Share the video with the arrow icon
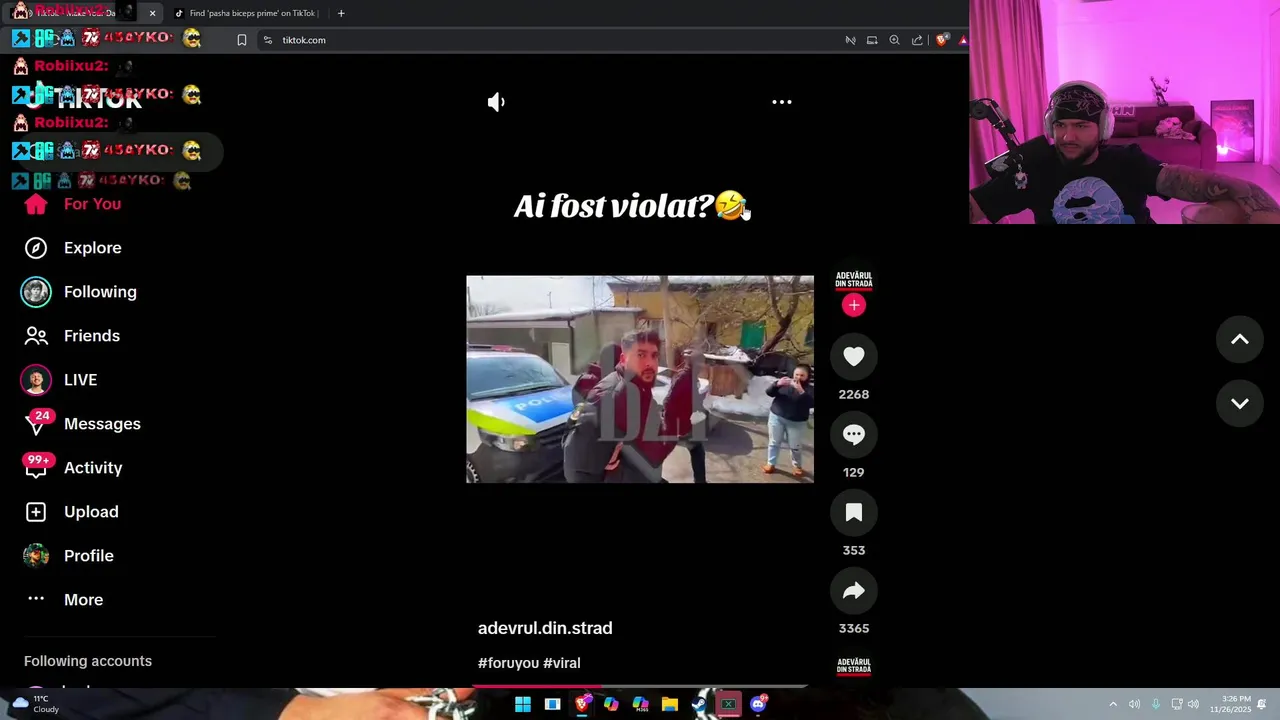 [854, 591]
